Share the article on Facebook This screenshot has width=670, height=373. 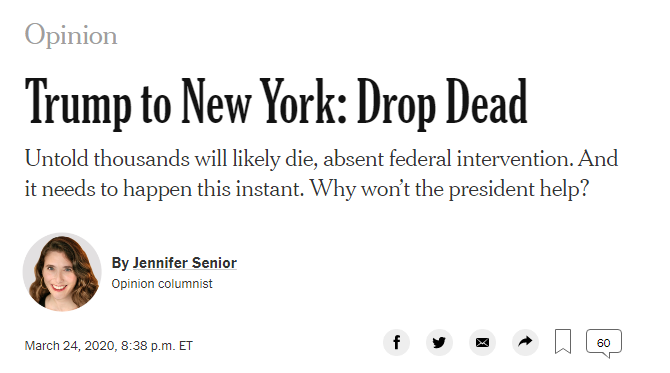click(x=396, y=342)
